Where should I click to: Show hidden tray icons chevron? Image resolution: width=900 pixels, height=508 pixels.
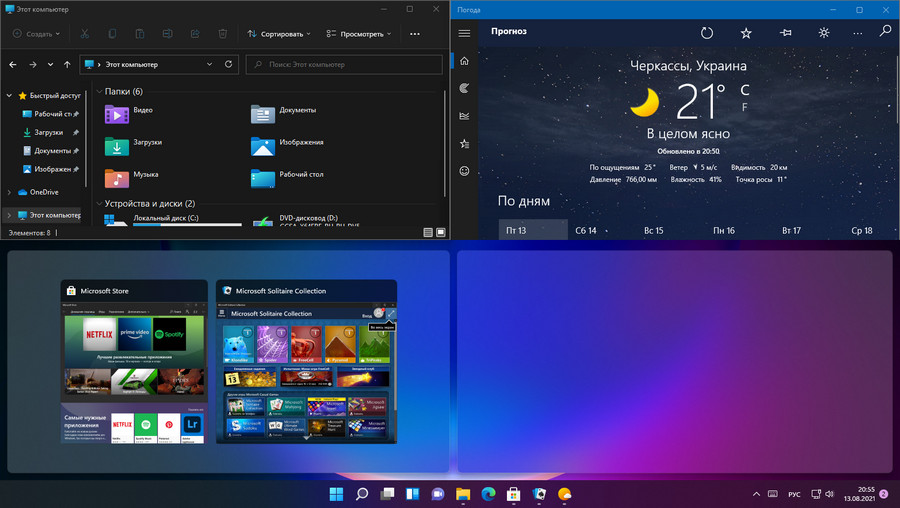coord(757,494)
